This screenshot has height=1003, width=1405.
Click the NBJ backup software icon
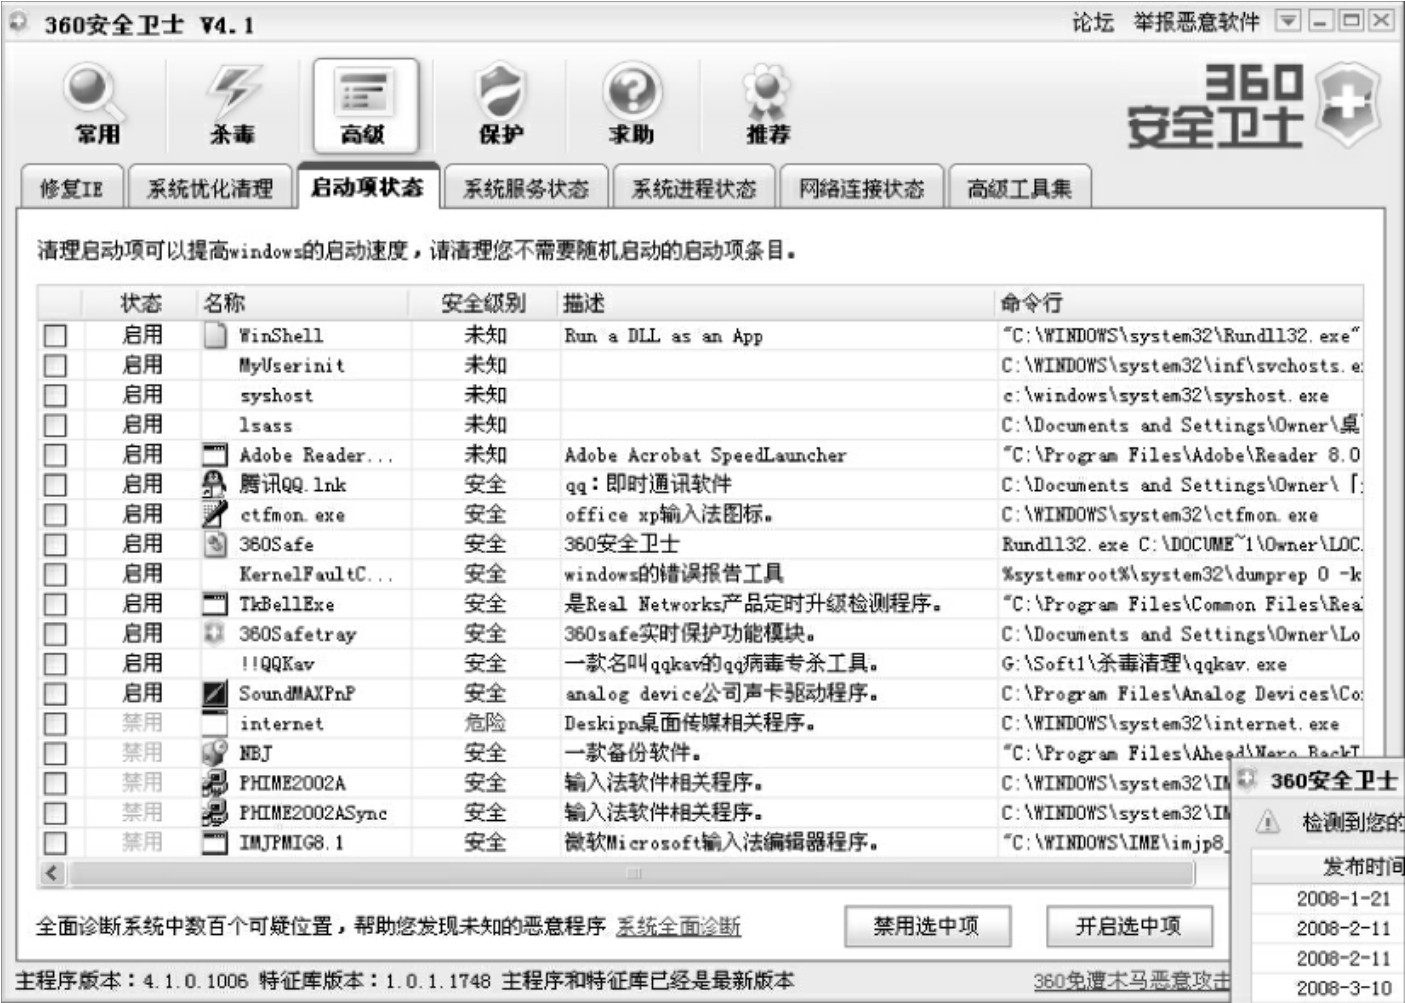(215, 752)
